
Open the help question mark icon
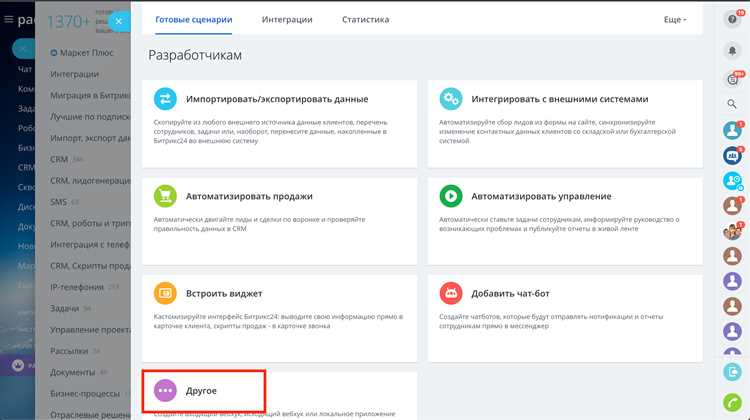coord(732,19)
